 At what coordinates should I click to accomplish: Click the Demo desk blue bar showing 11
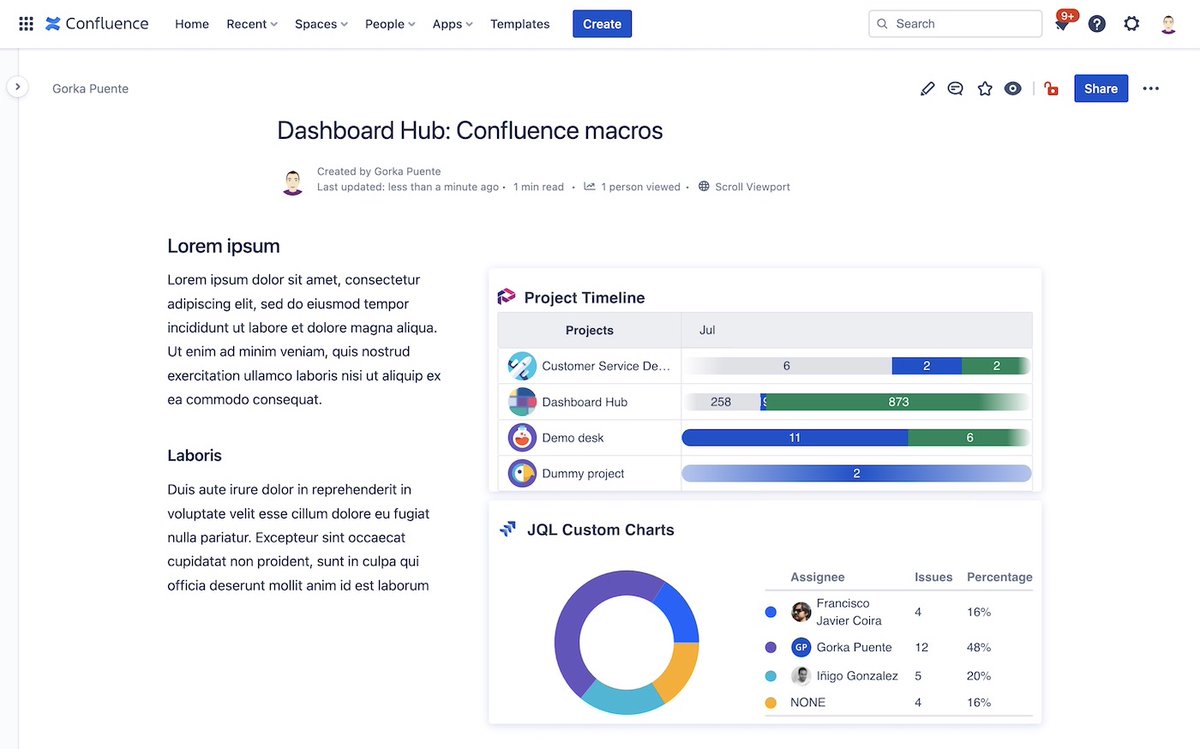point(795,438)
